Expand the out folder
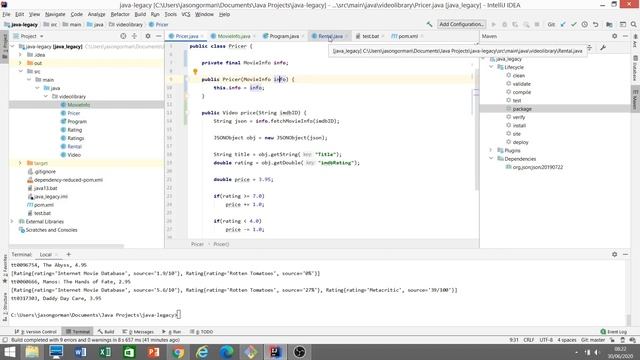This screenshot has height=360, width=640. [x=20, y=63]
